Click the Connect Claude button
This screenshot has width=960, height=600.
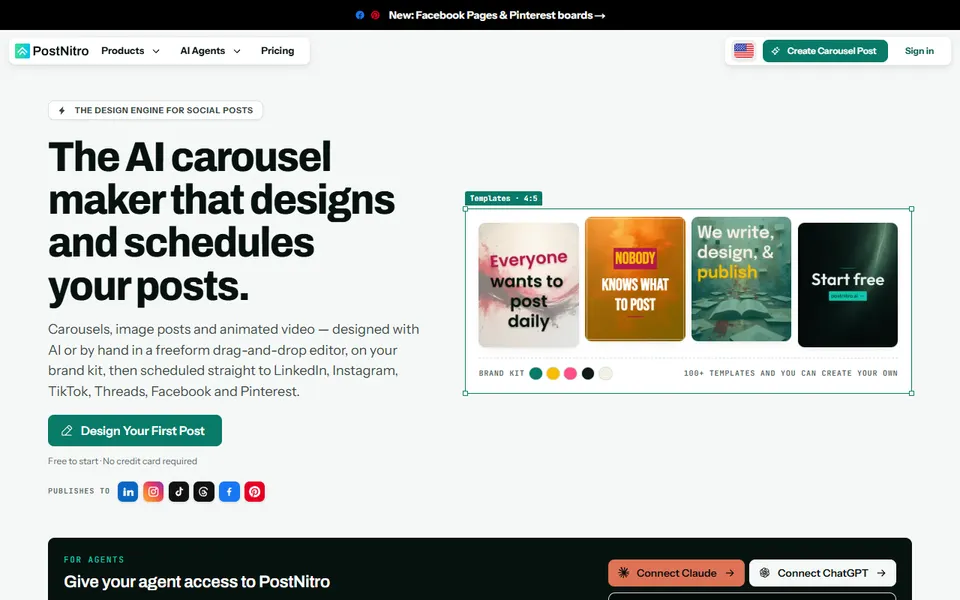pos(676,573)
